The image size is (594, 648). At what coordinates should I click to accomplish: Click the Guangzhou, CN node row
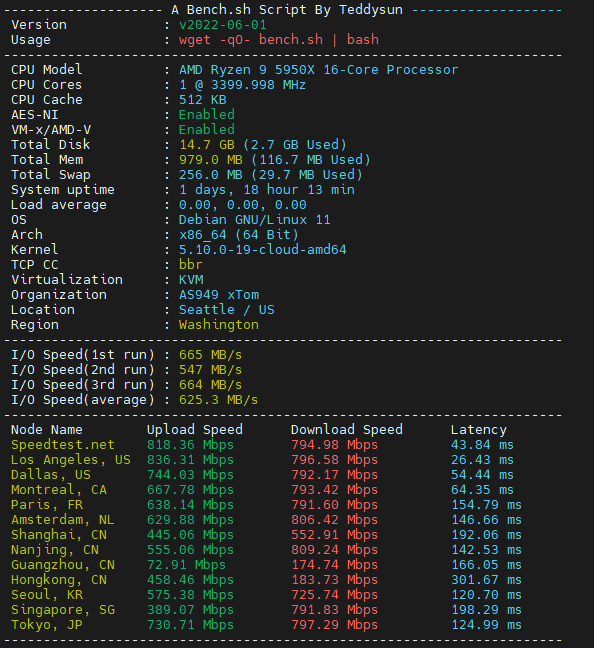tap(266, 565)
